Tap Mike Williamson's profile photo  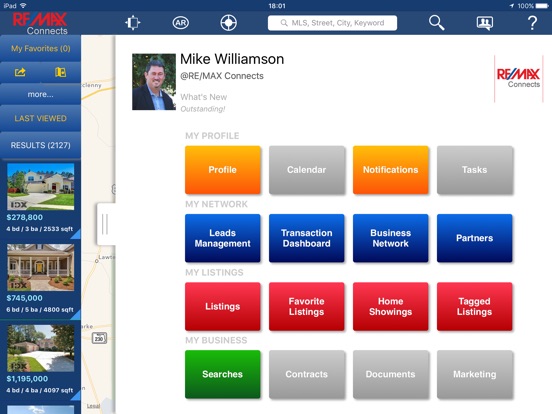[x=154, y=82]
